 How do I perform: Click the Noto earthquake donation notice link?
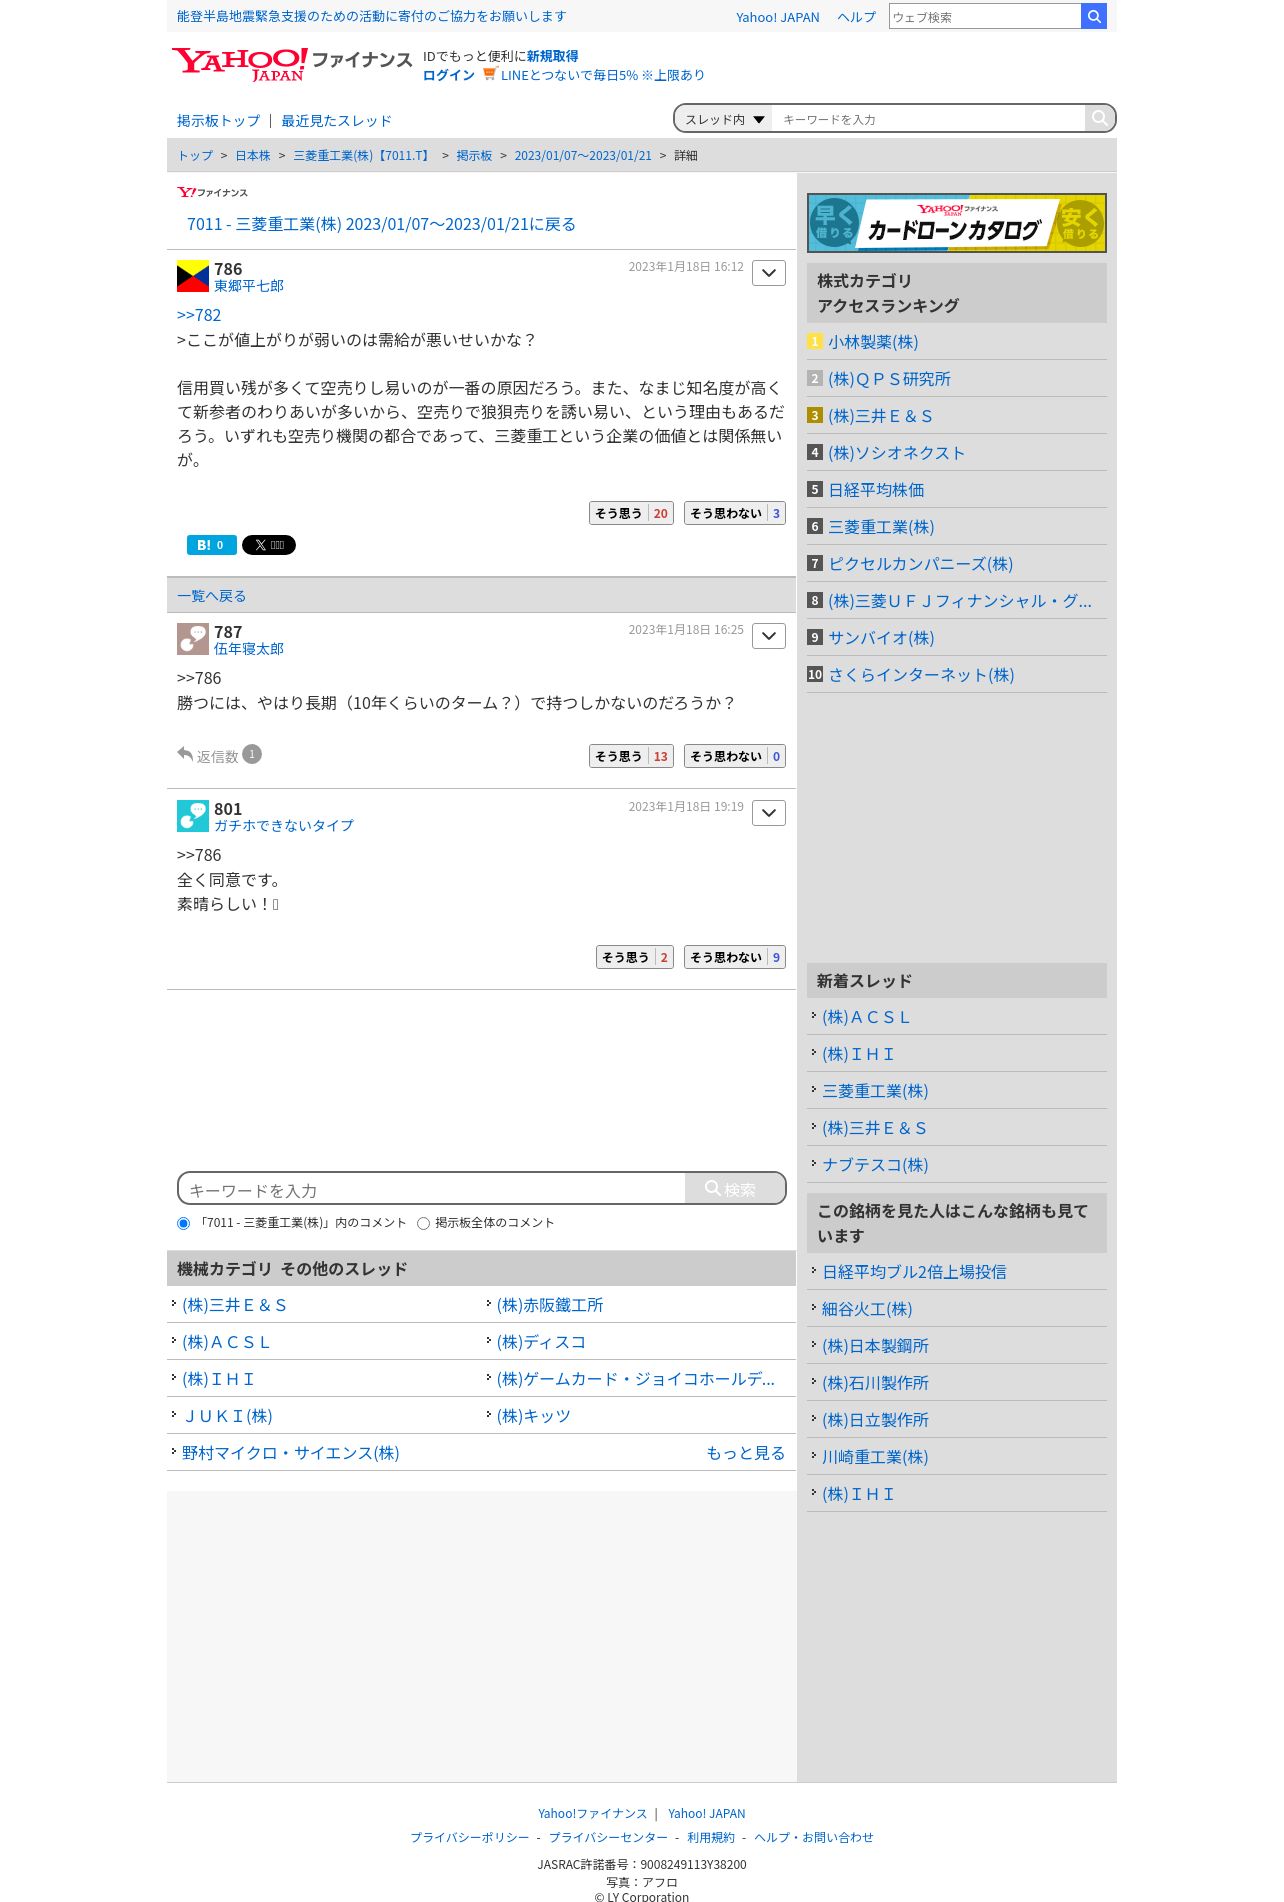click(x=371, y=16)
